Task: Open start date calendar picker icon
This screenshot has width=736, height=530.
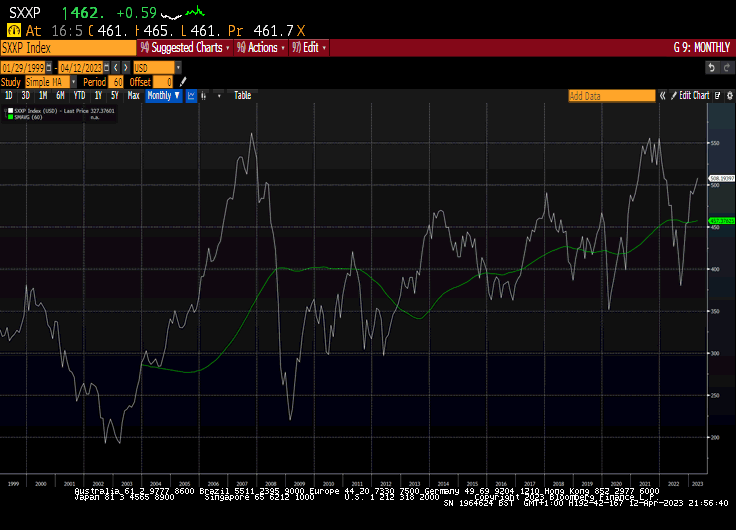Action: click(x=48, y=68)
